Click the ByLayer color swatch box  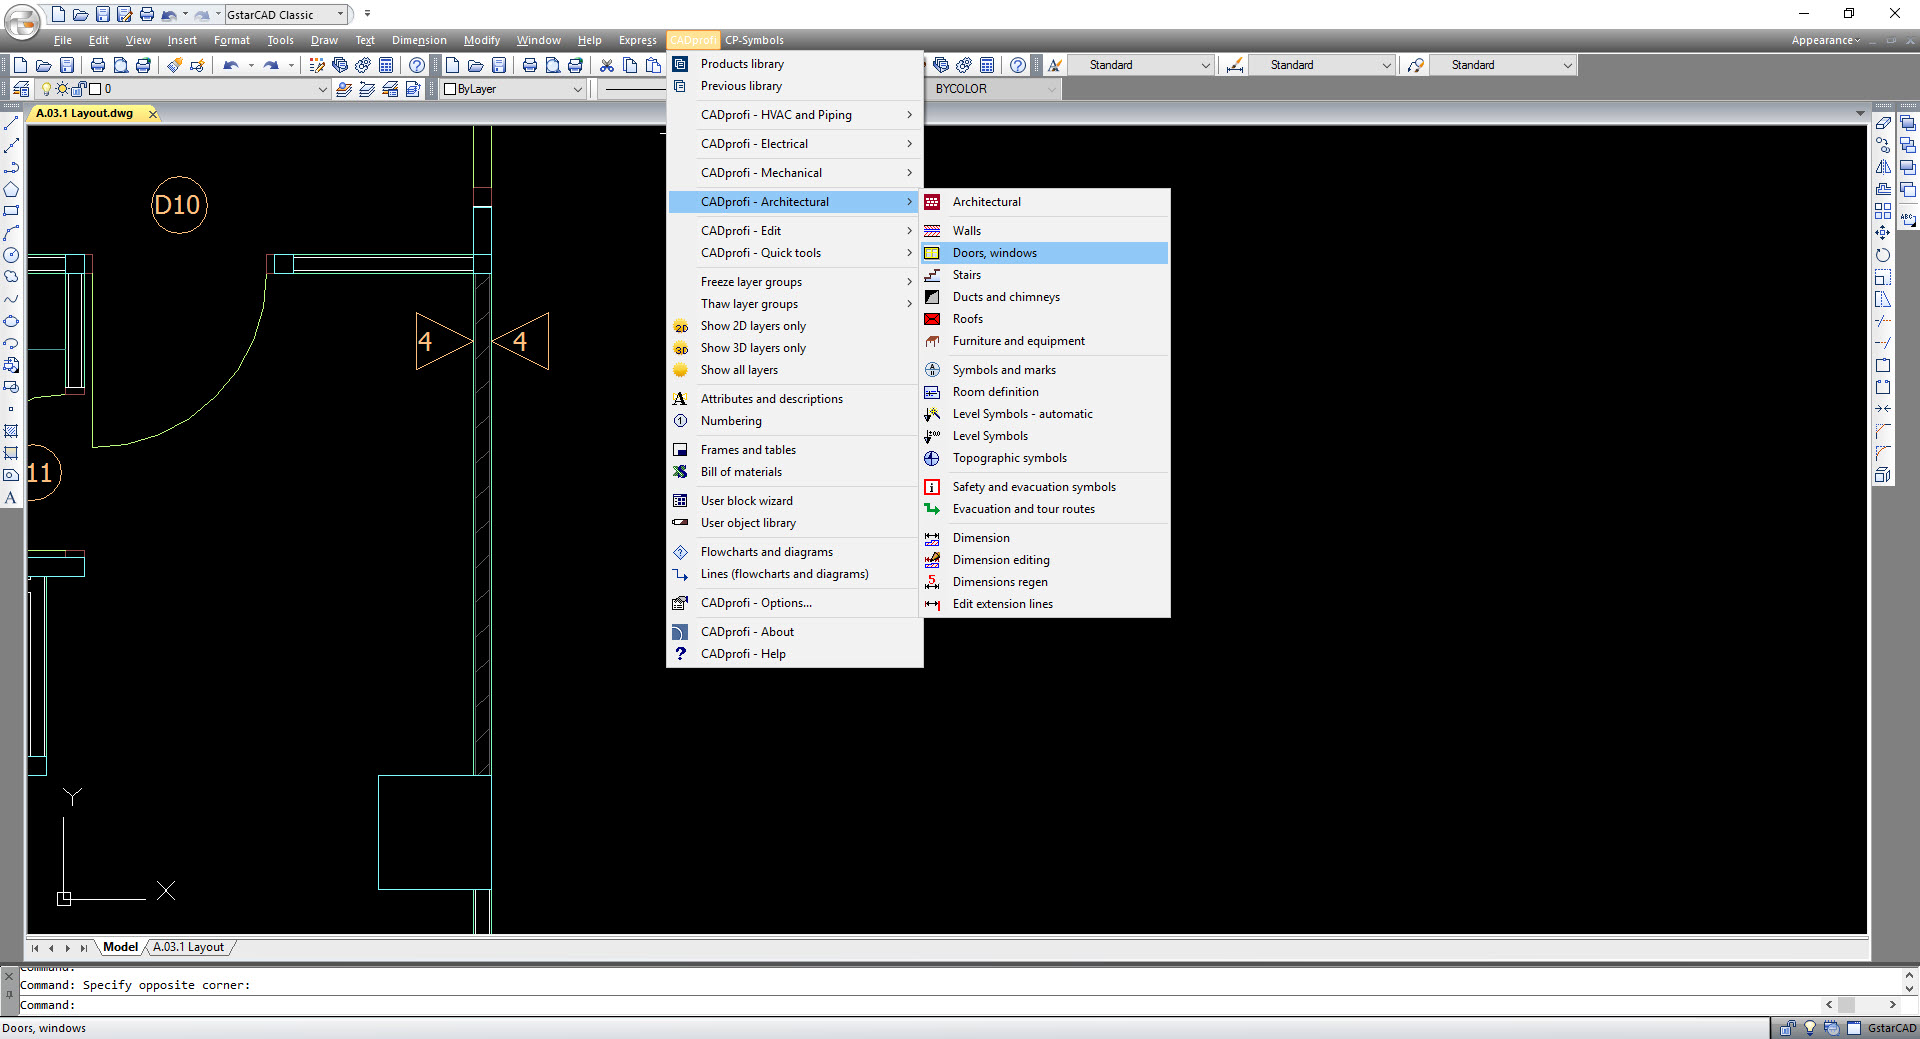click(x=450, y=89)
